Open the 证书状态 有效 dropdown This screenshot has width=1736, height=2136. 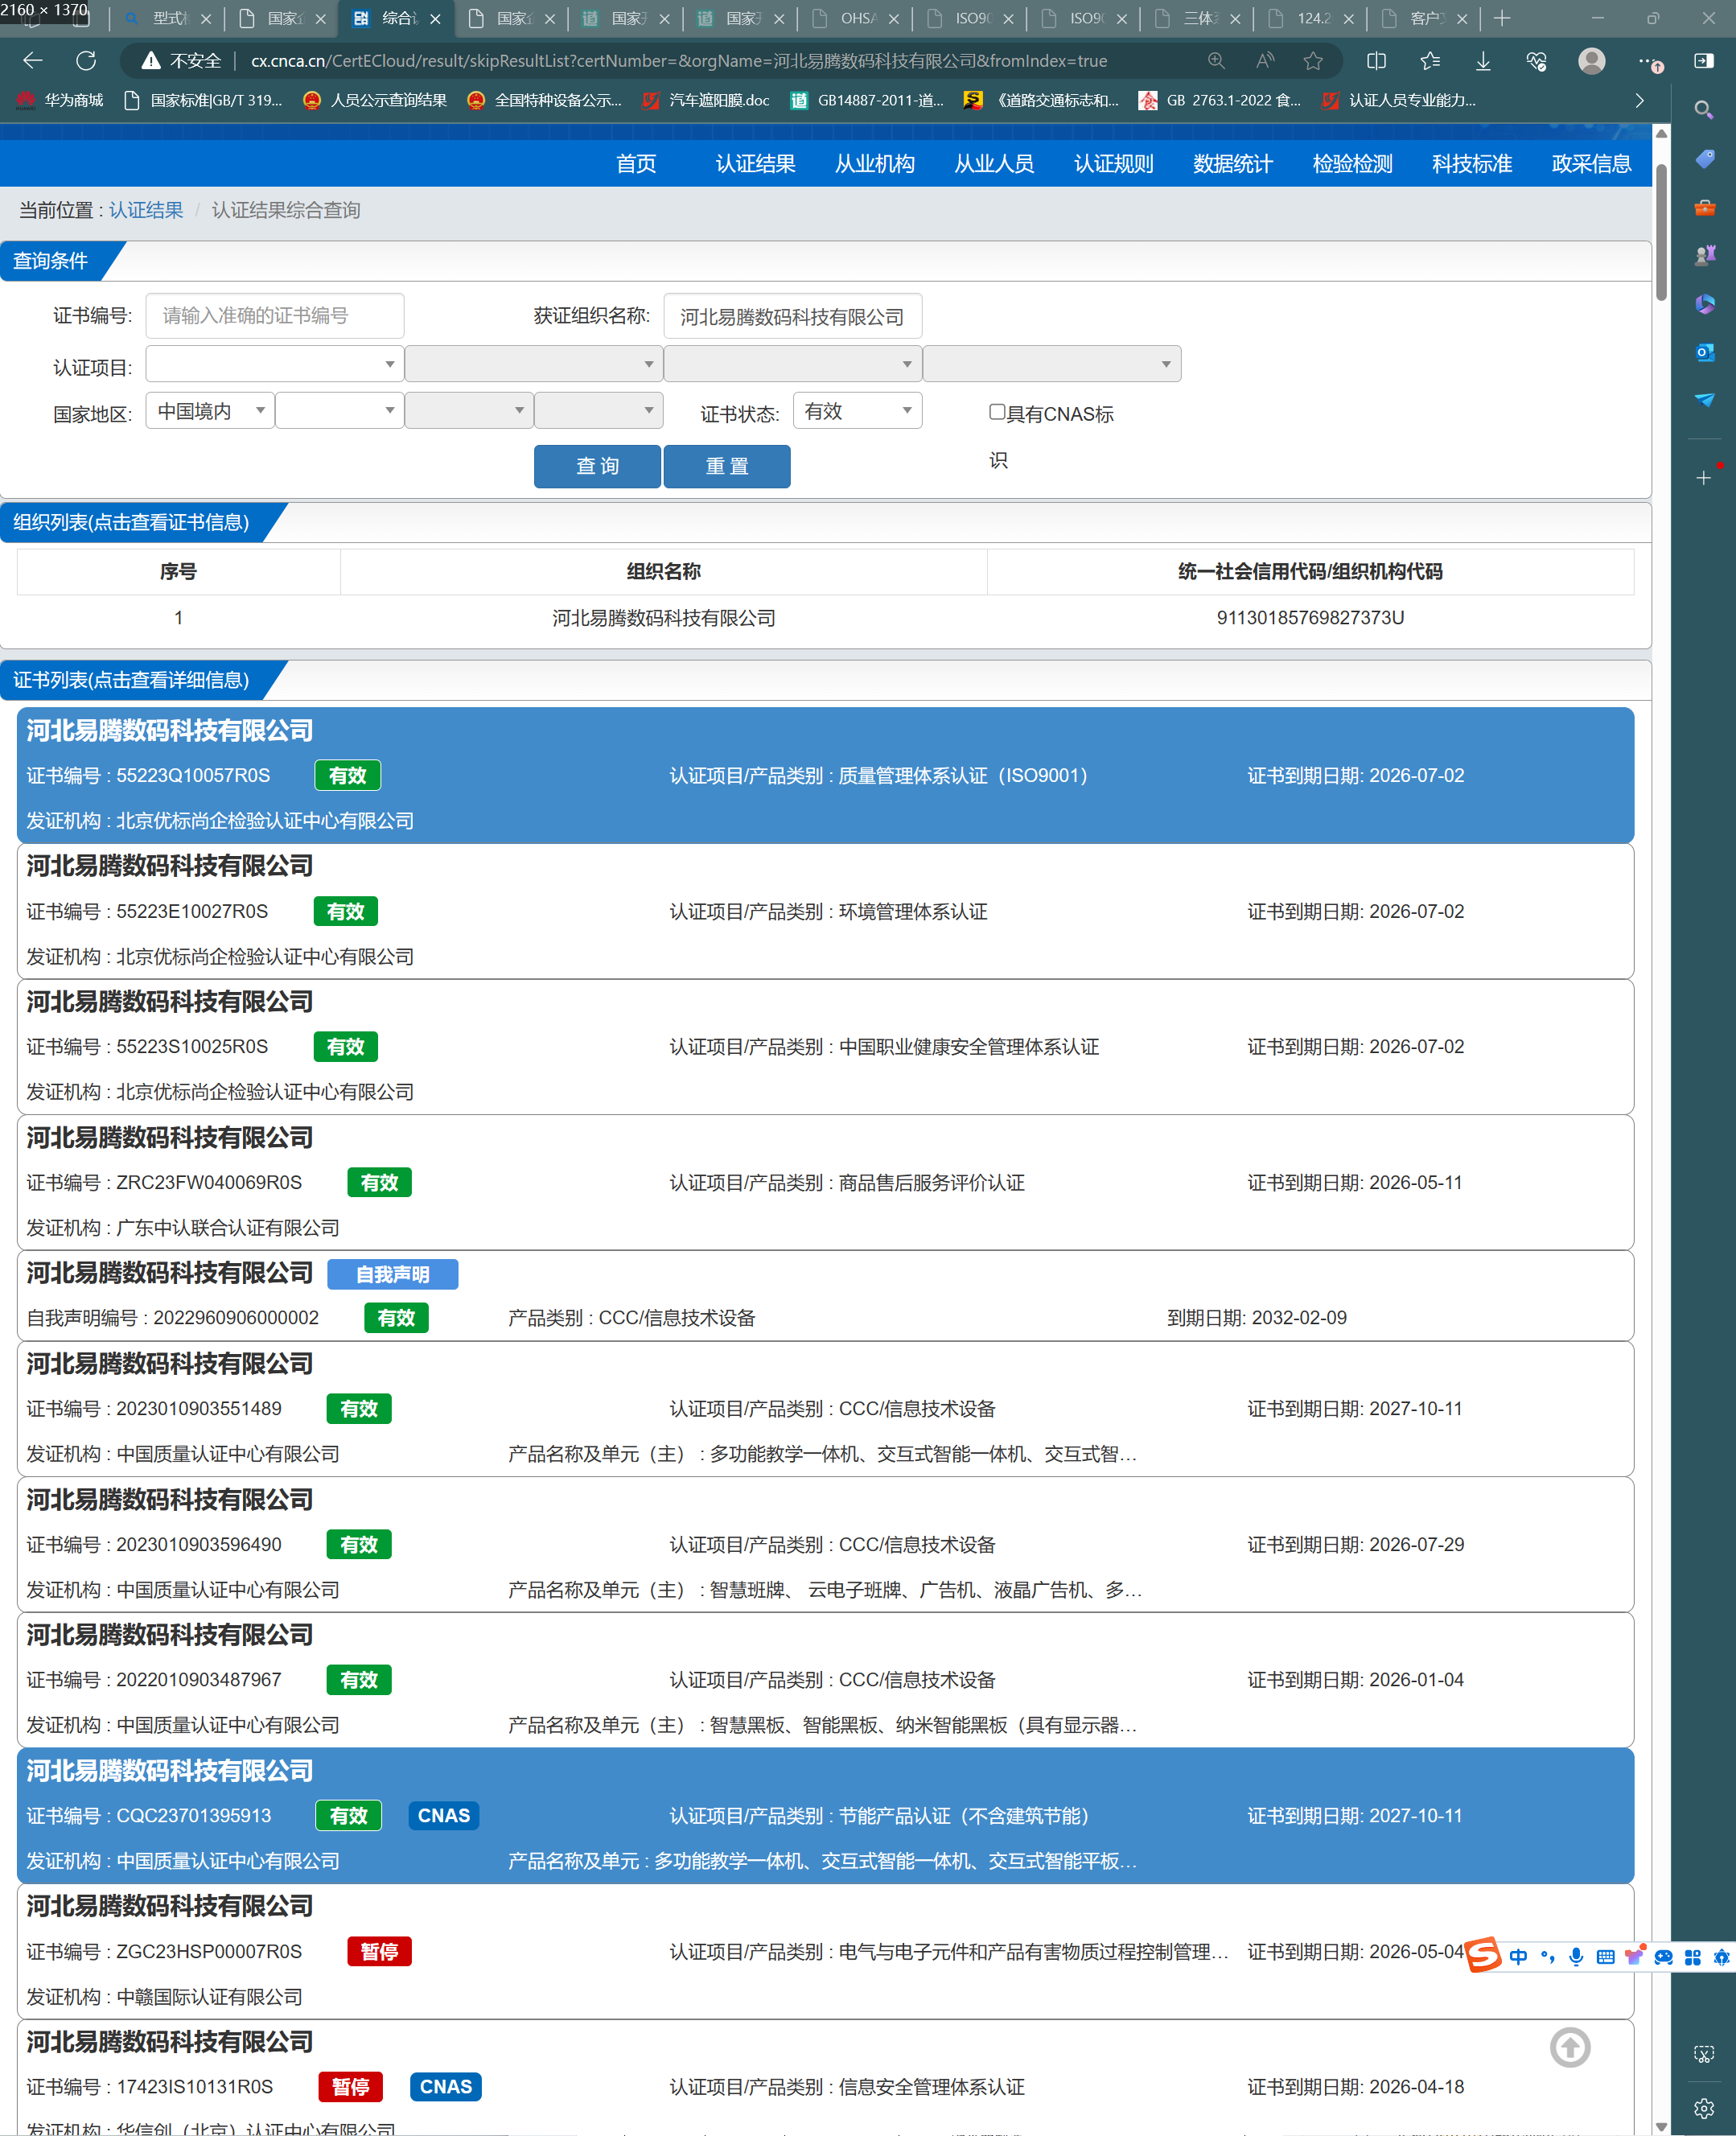click(x=857, y=410)
